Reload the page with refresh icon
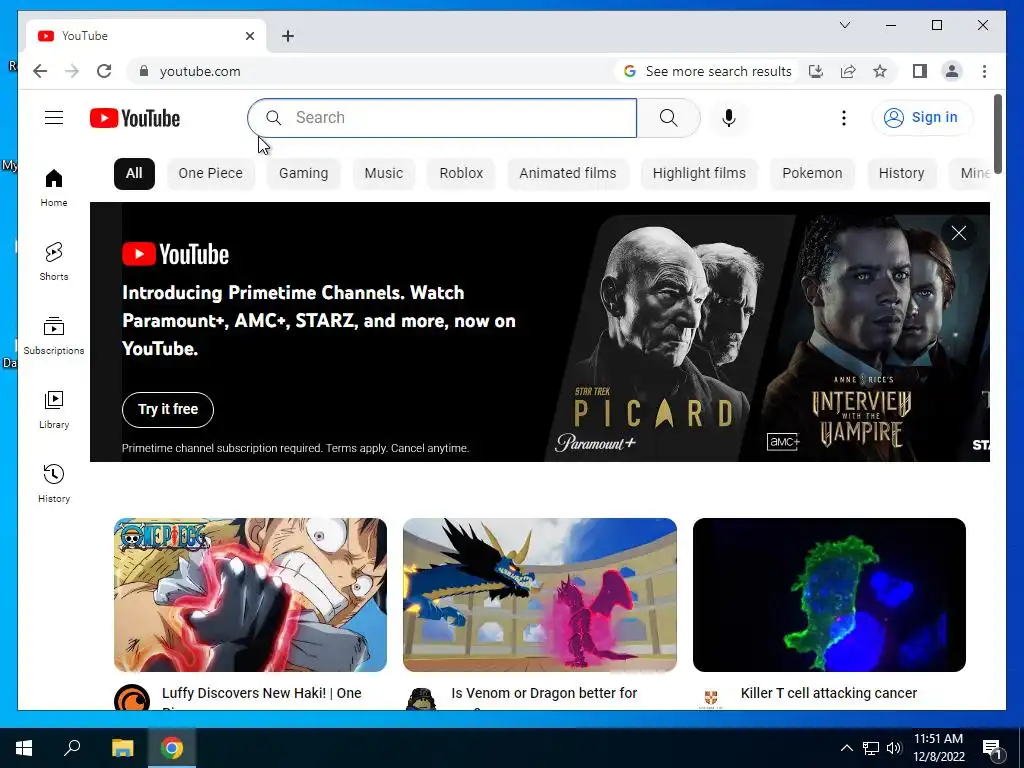 104,71
